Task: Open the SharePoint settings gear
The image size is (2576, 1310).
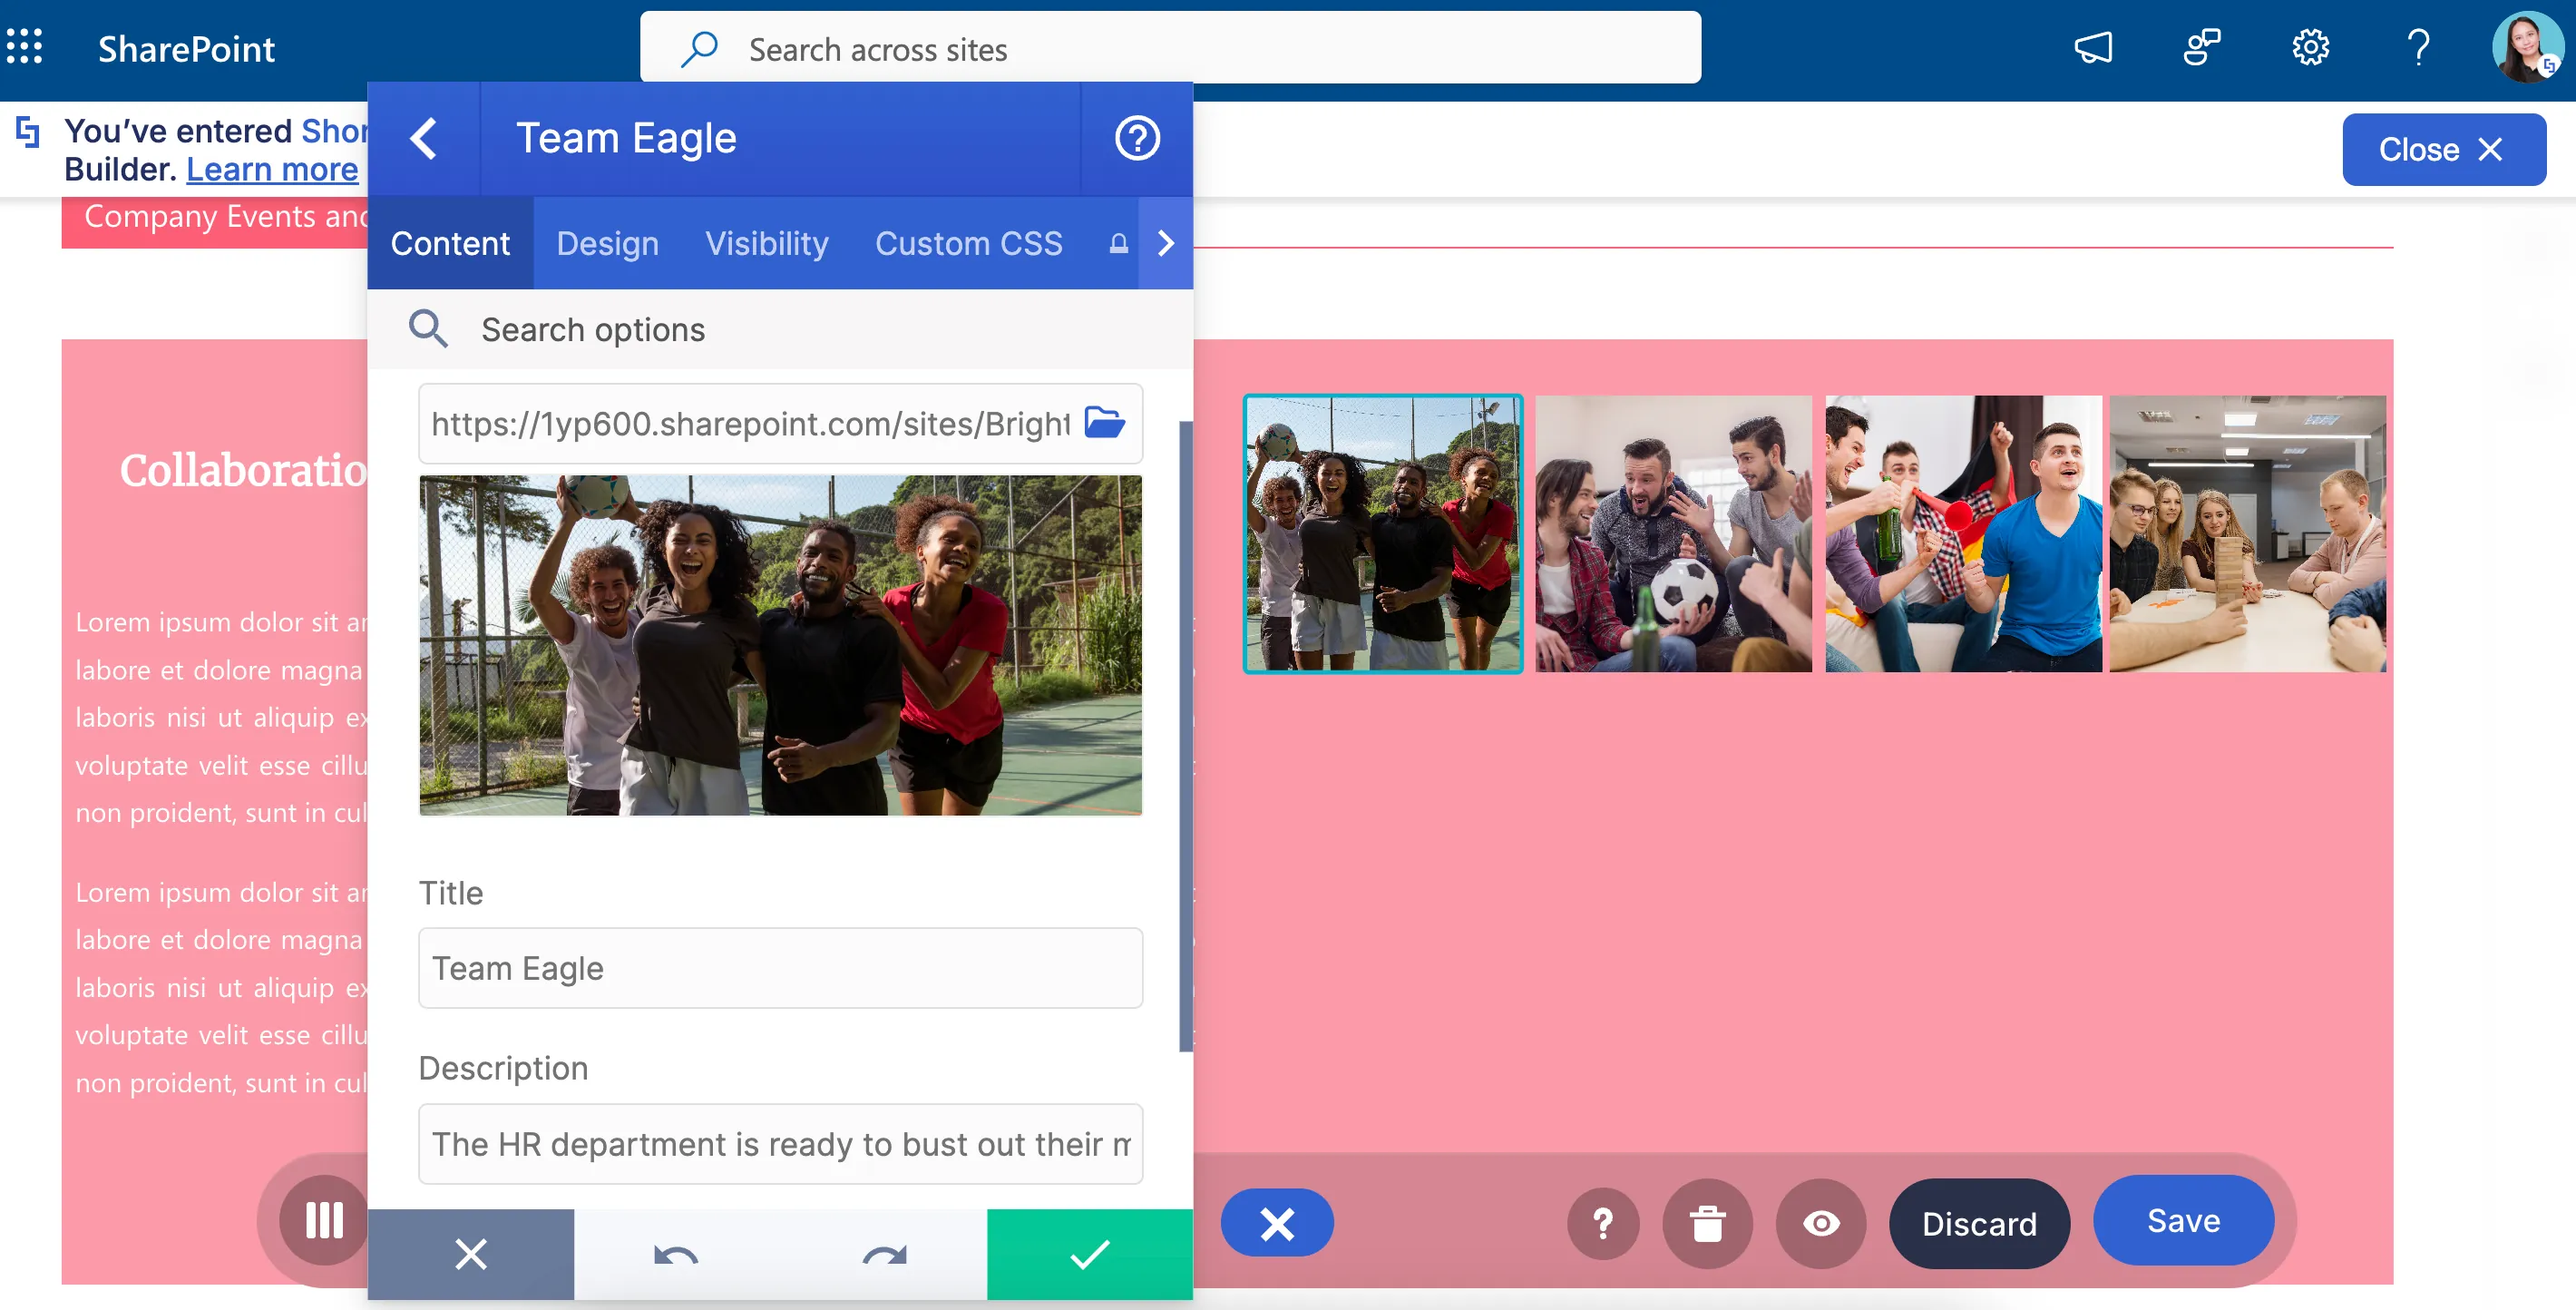Action: [2311, 47]
